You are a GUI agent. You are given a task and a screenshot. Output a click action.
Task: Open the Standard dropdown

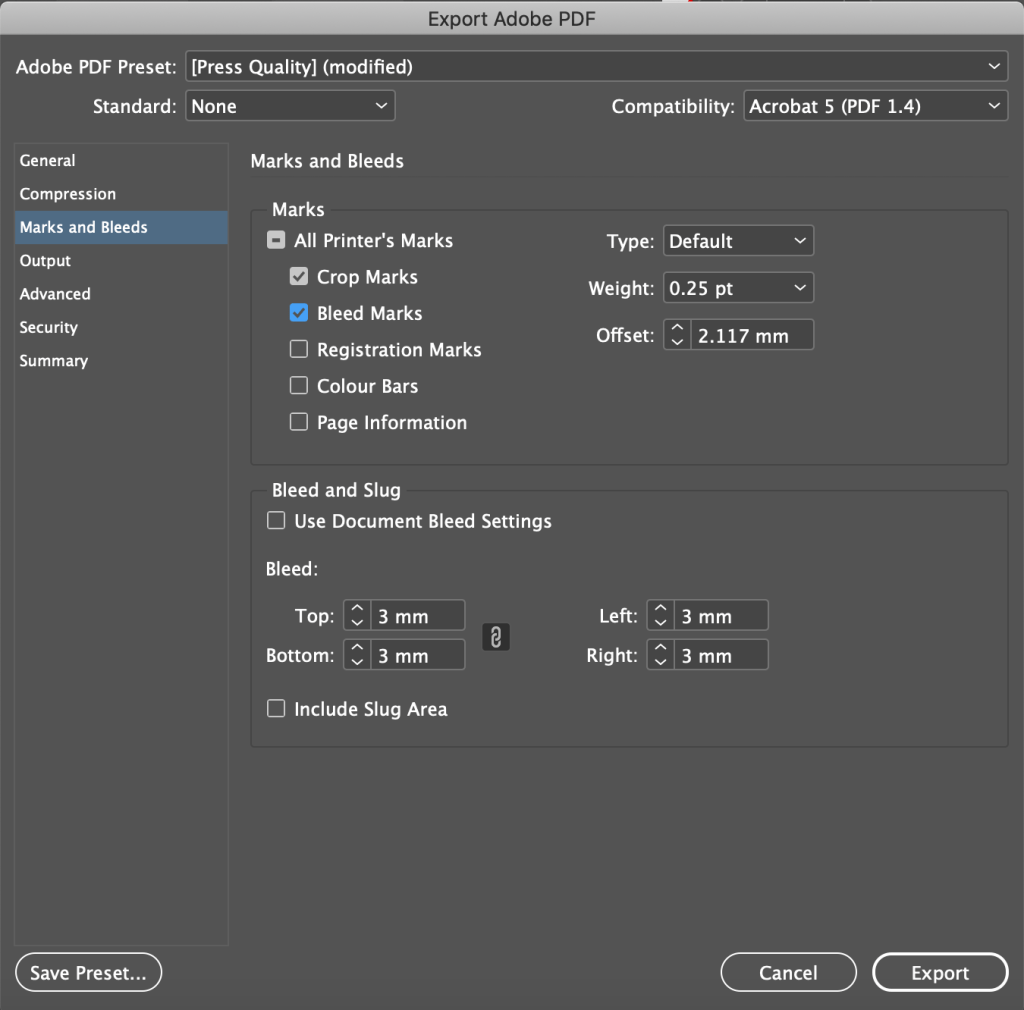click(290, 106)
